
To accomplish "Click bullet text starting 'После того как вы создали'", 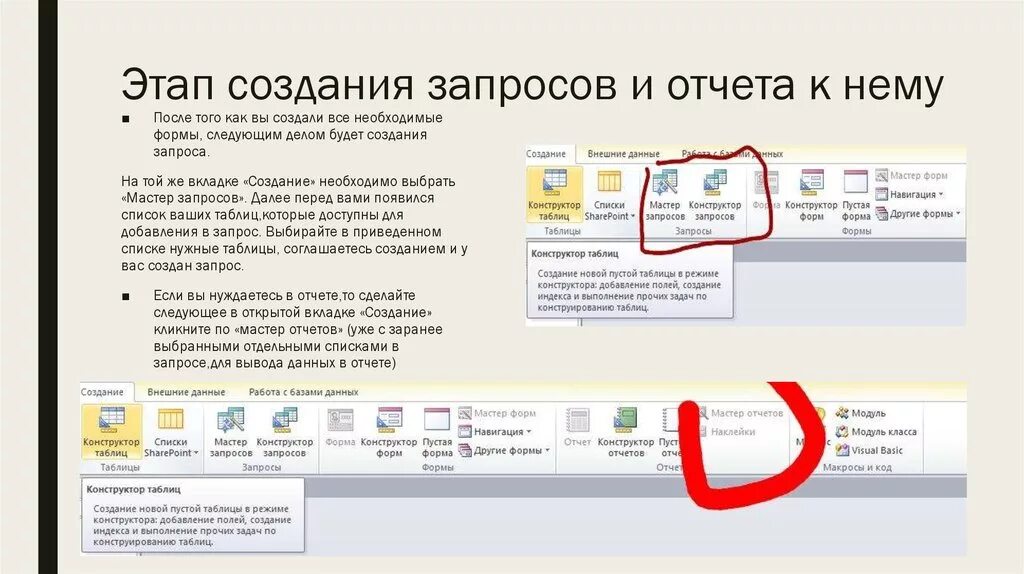I will coord(298,135).
